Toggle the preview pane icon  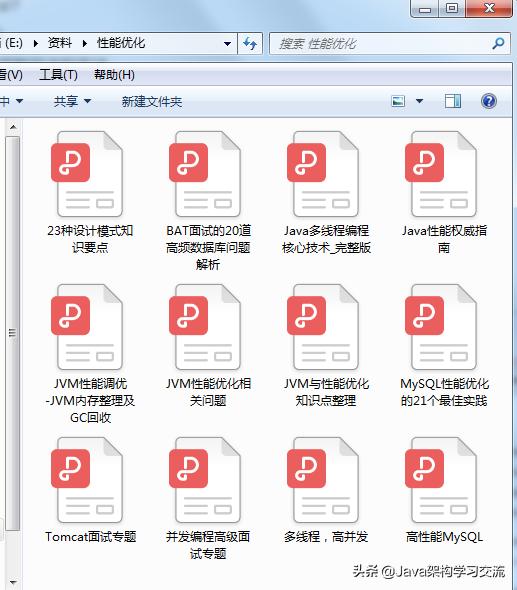pyautogui.click(x=453, y=101)
